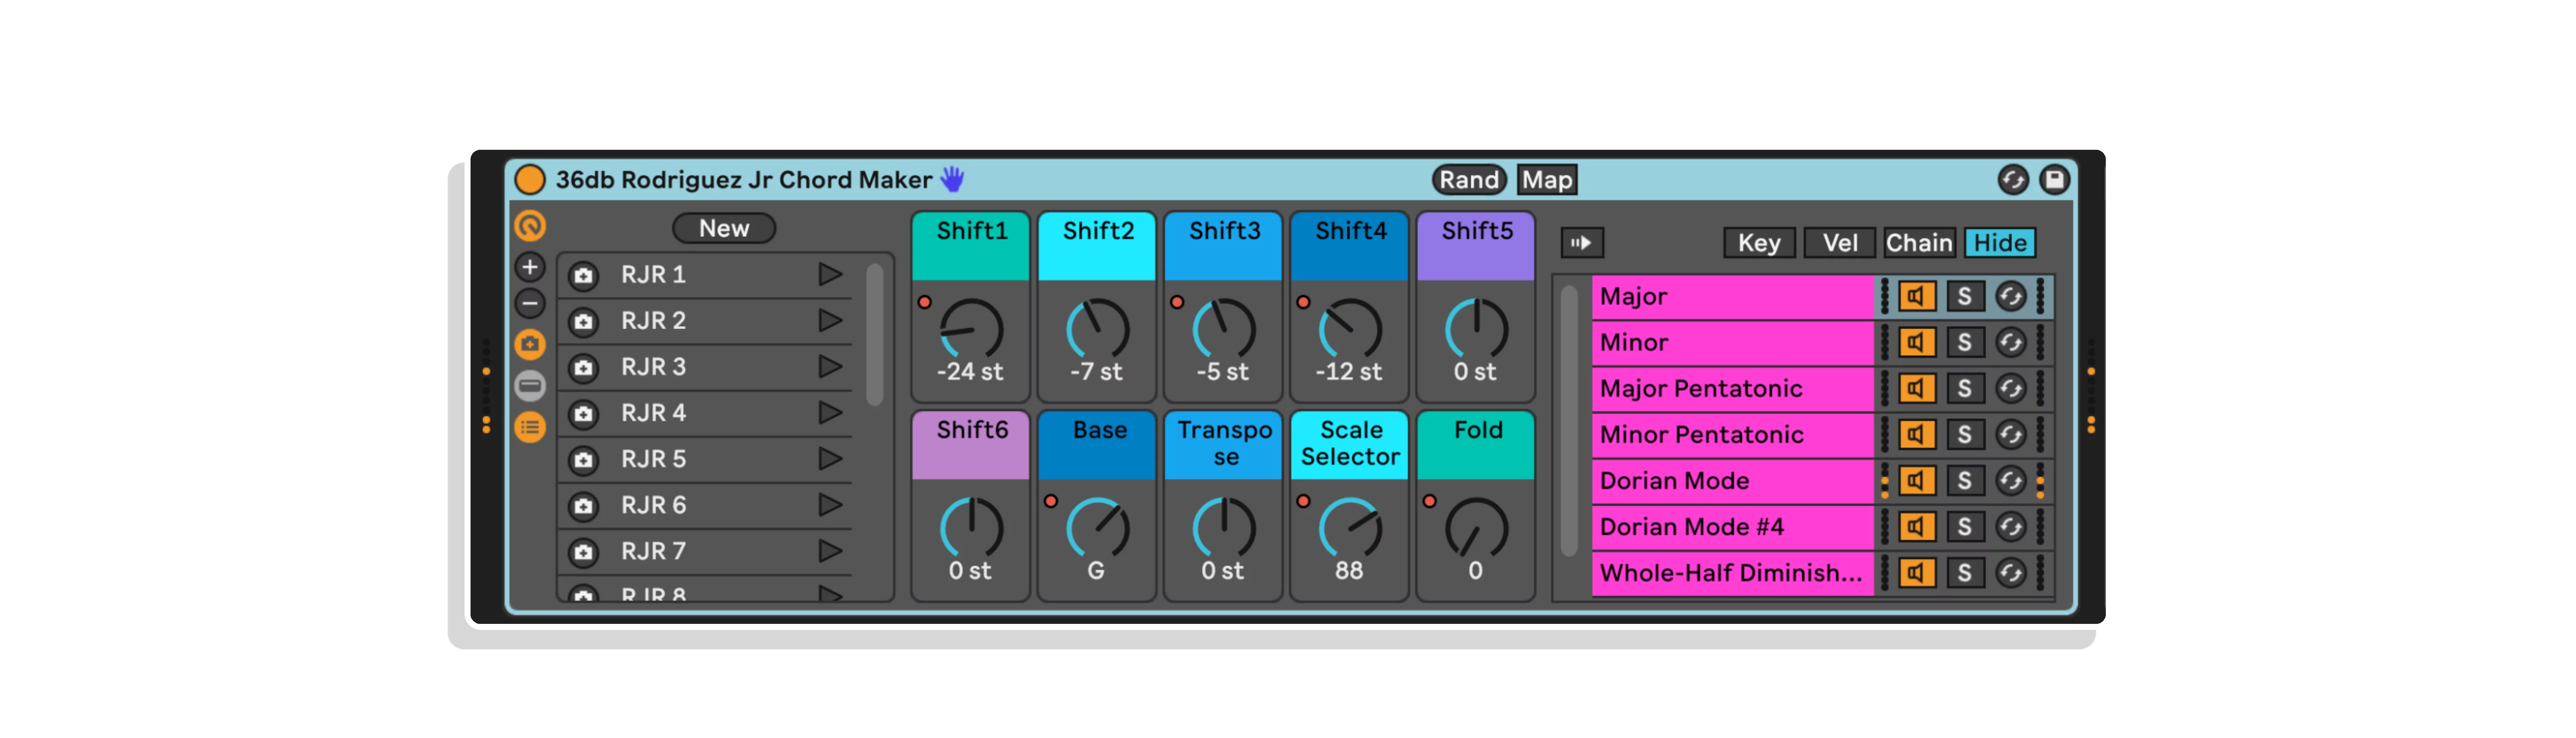The width and height of the screenshot is (2576, 738).
Task: Click the Transpose macro knob
Action: [x=1224, y=528]
